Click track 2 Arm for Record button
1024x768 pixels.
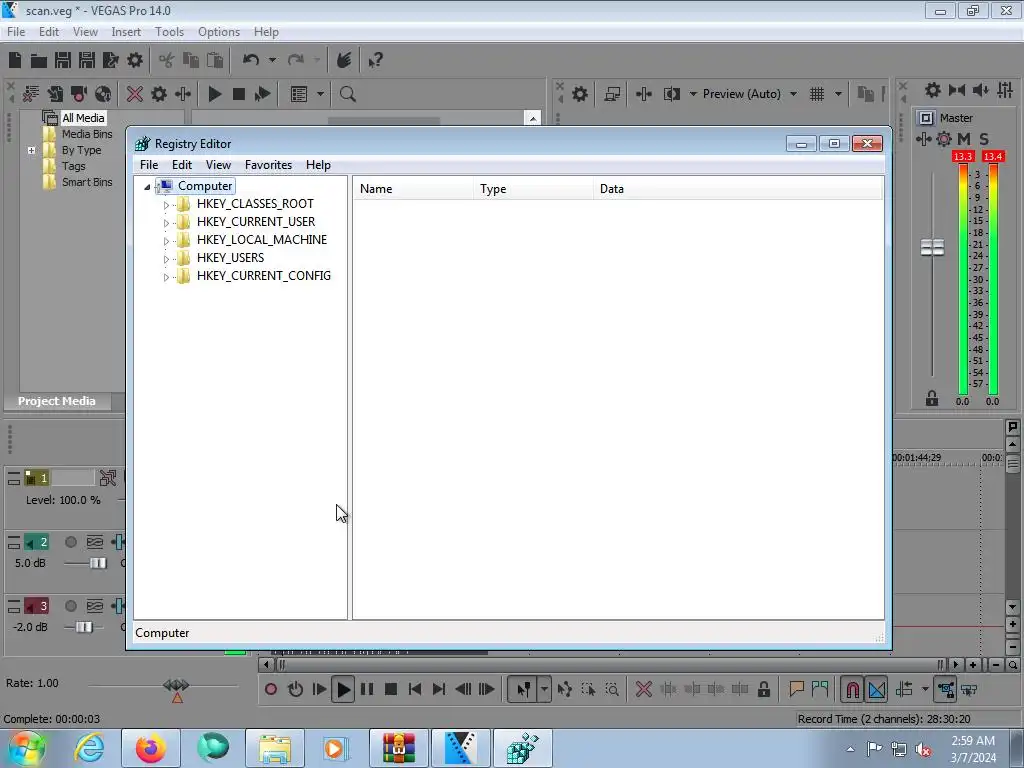71,542
